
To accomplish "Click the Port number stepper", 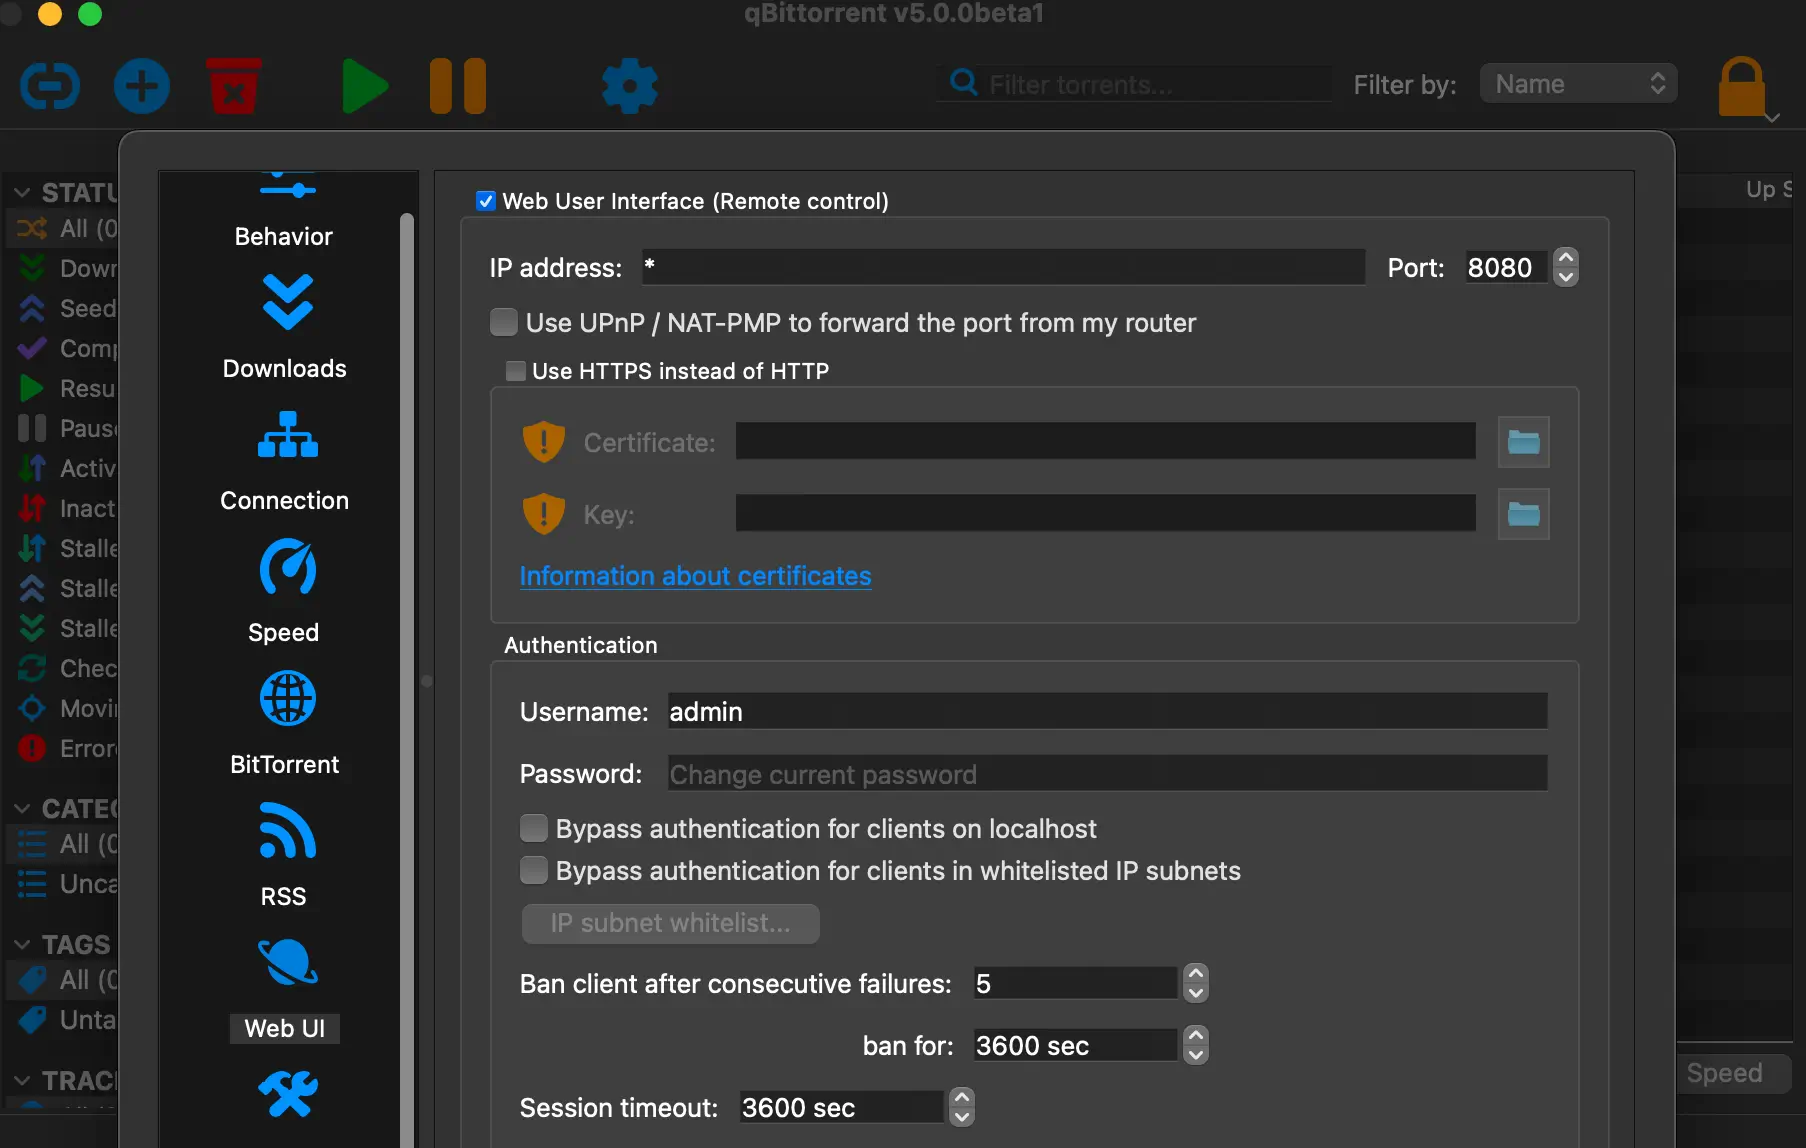I will (x=1566, y=267).
